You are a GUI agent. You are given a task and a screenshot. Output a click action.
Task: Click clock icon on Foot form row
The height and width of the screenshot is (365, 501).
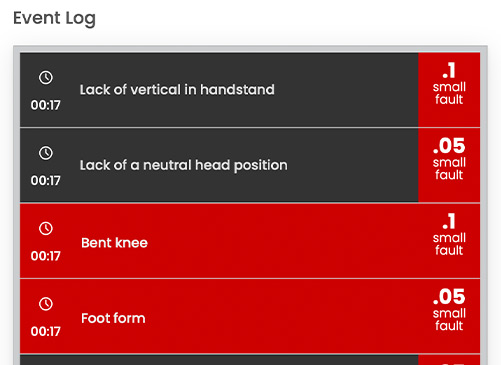pyautogui.click(x=46, y=304)
